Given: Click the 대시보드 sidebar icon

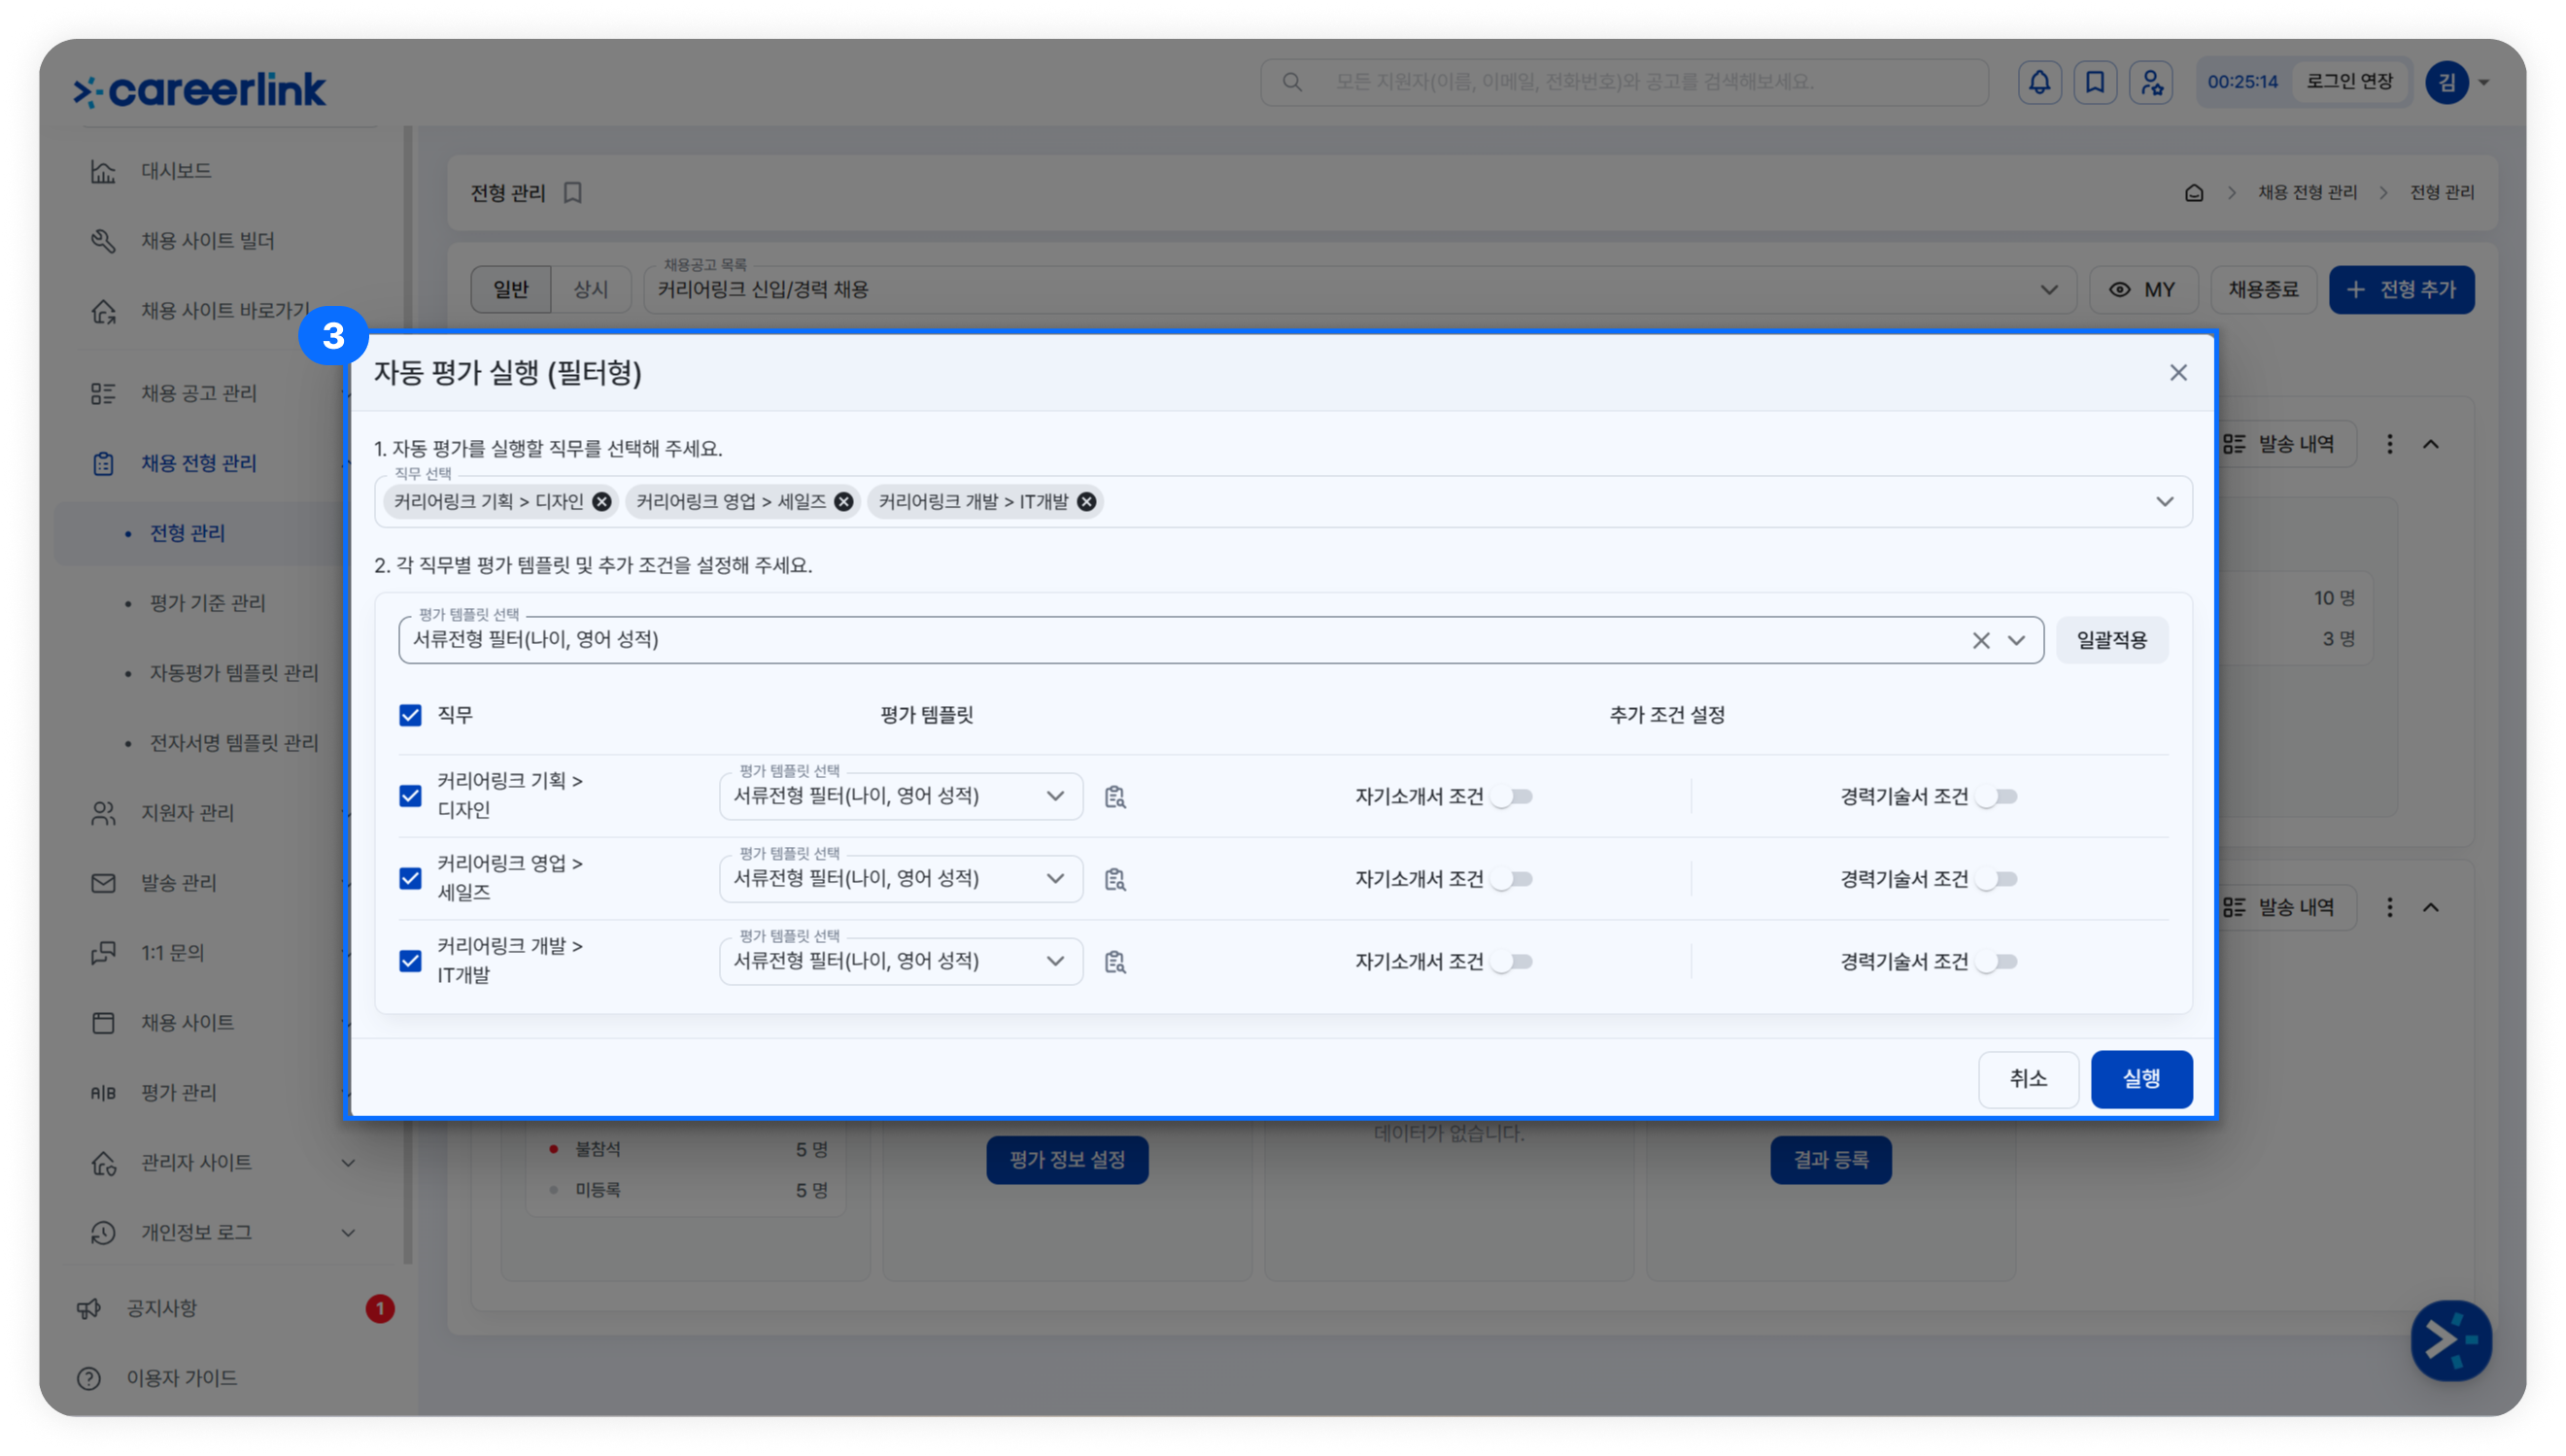Looking at the screenshot, I should point(103,171).
